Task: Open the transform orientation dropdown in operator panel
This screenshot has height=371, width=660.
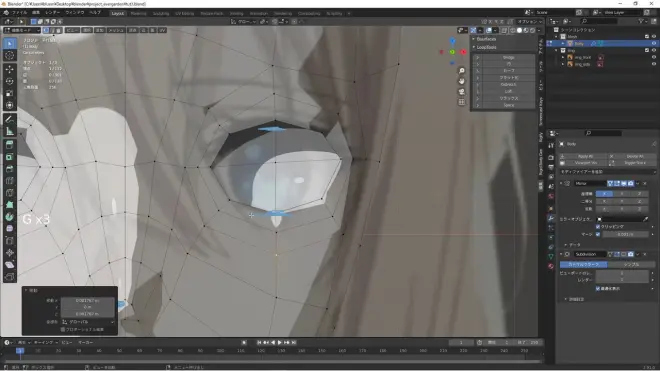Action: tap(88, 322)
